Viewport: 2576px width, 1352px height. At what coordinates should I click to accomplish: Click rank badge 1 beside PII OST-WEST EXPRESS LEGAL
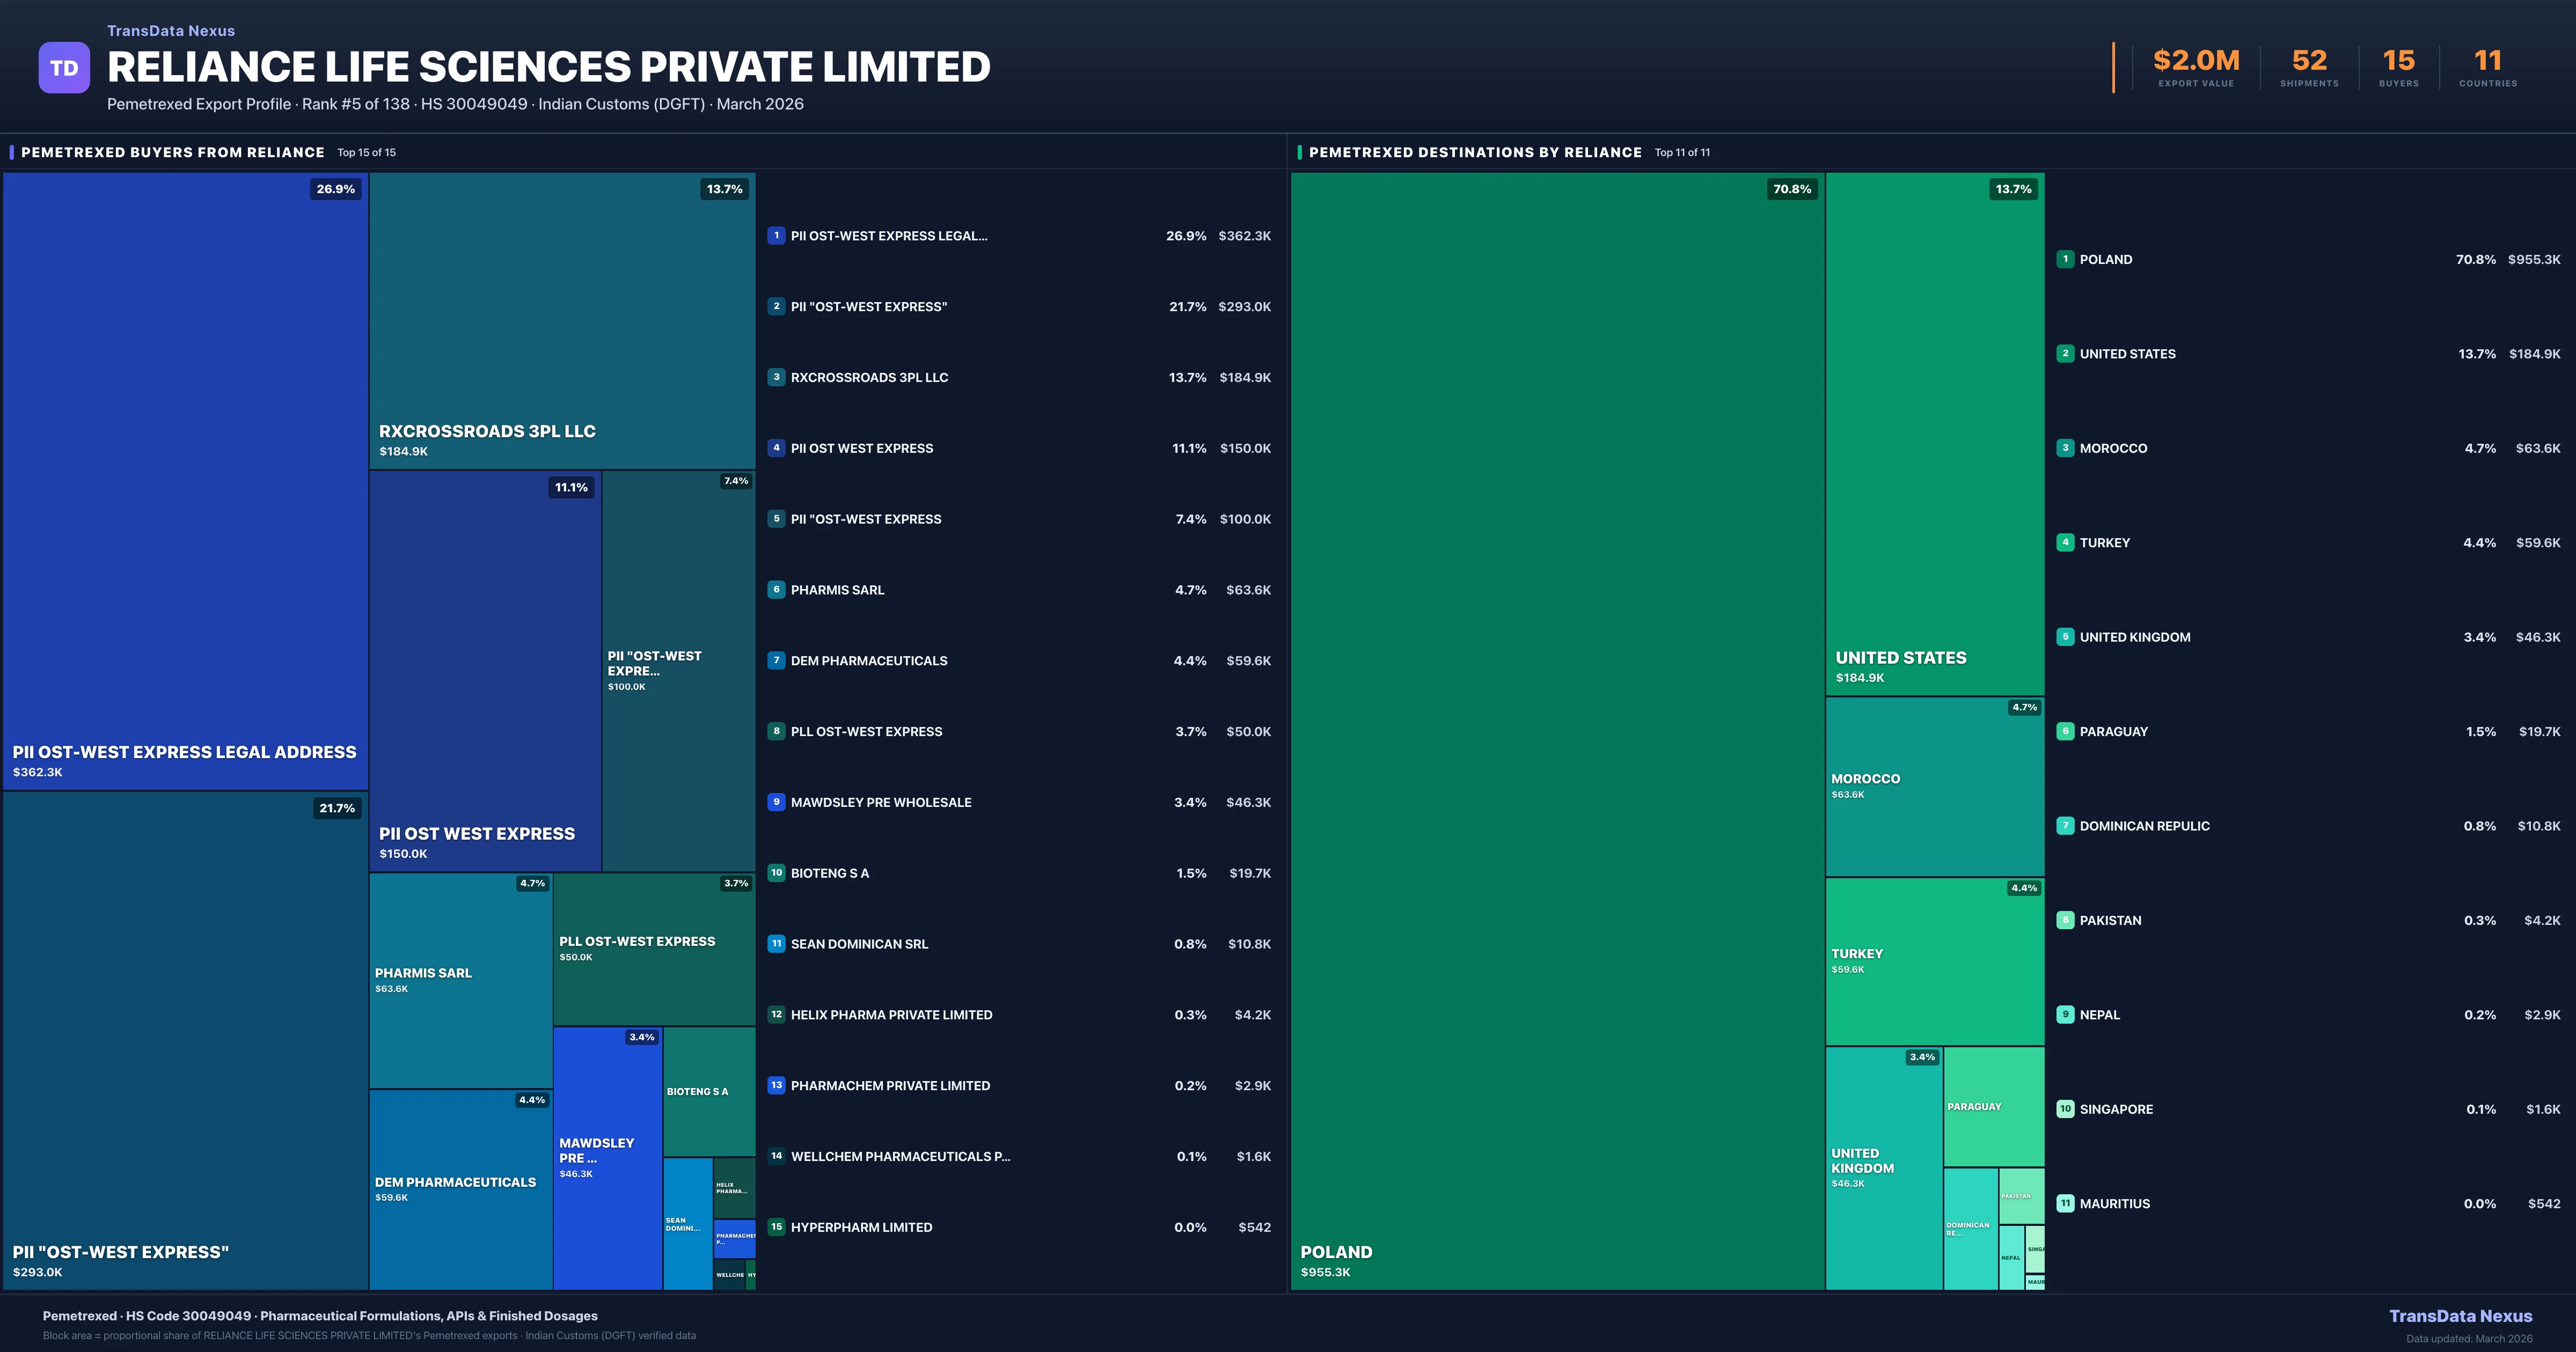point(776,236)
